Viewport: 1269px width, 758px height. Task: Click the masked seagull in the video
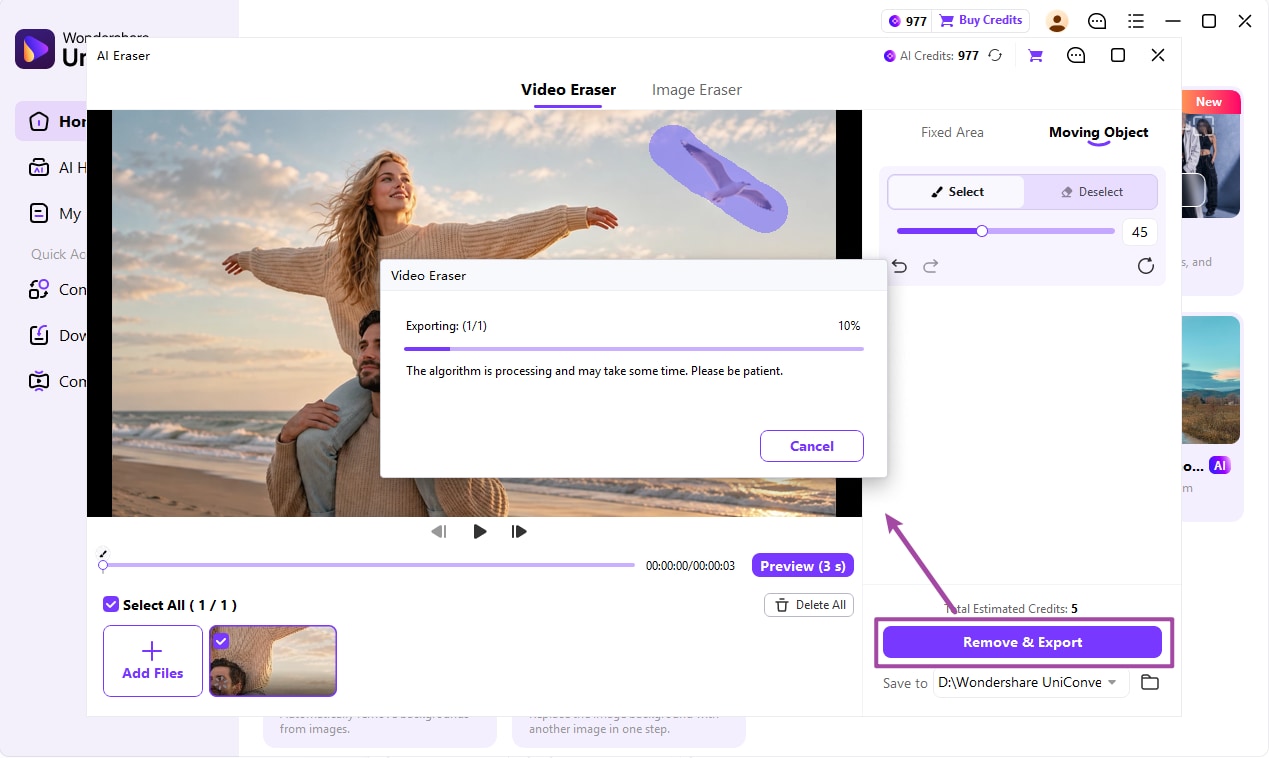click(x=718, y=178)
